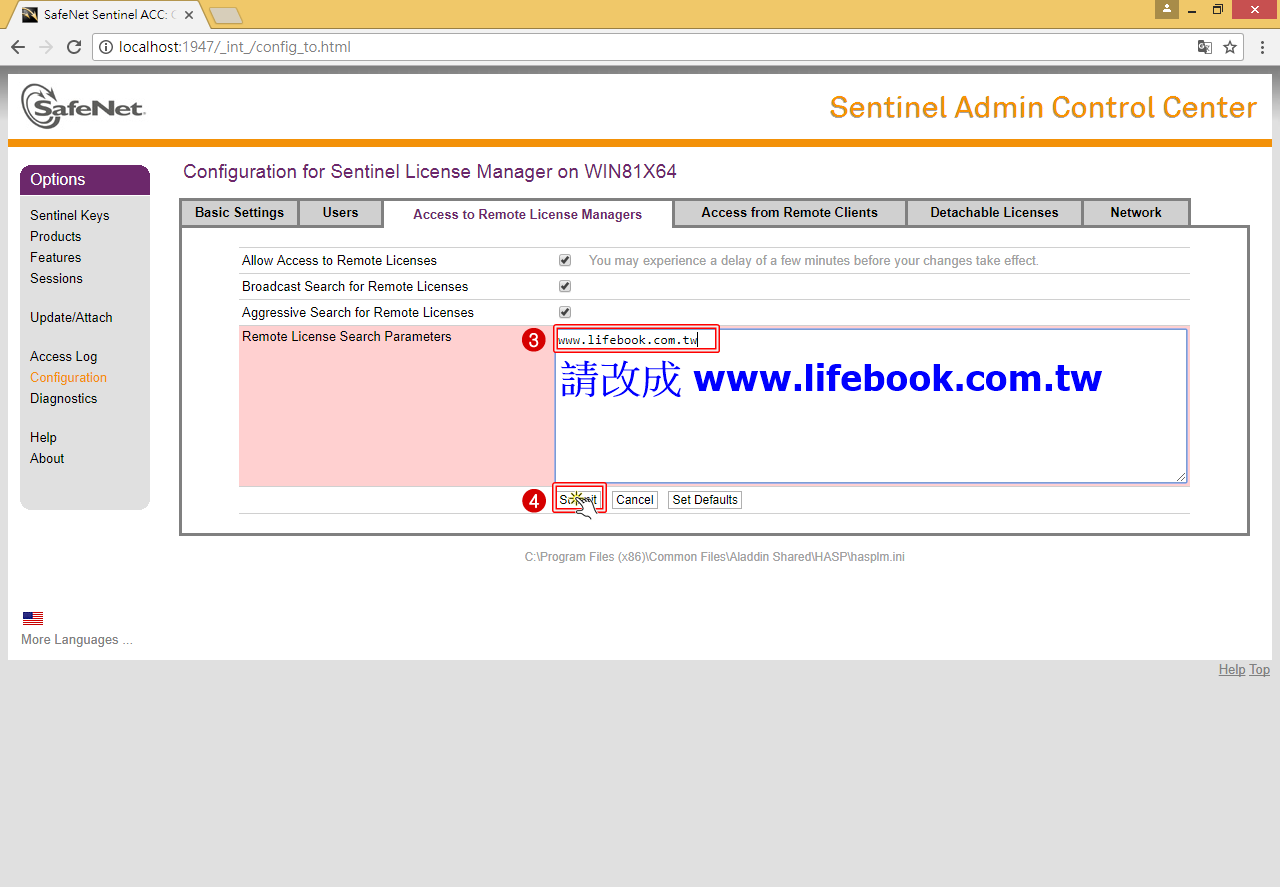The height and width of the screenshot is (887, 1280).
Task: Open Help in the Options sidebar
Action: [43, 437]
